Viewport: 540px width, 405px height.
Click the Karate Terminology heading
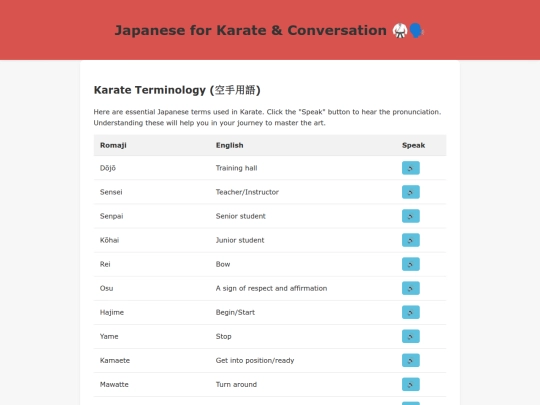177,90
